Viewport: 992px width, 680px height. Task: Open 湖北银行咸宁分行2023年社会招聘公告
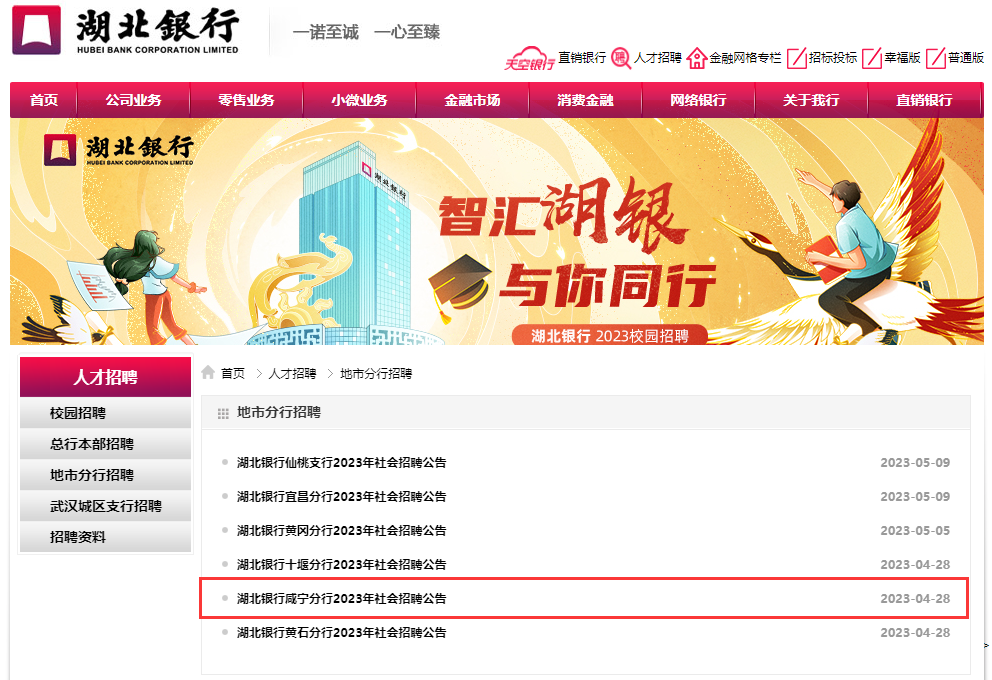(342, 598)
